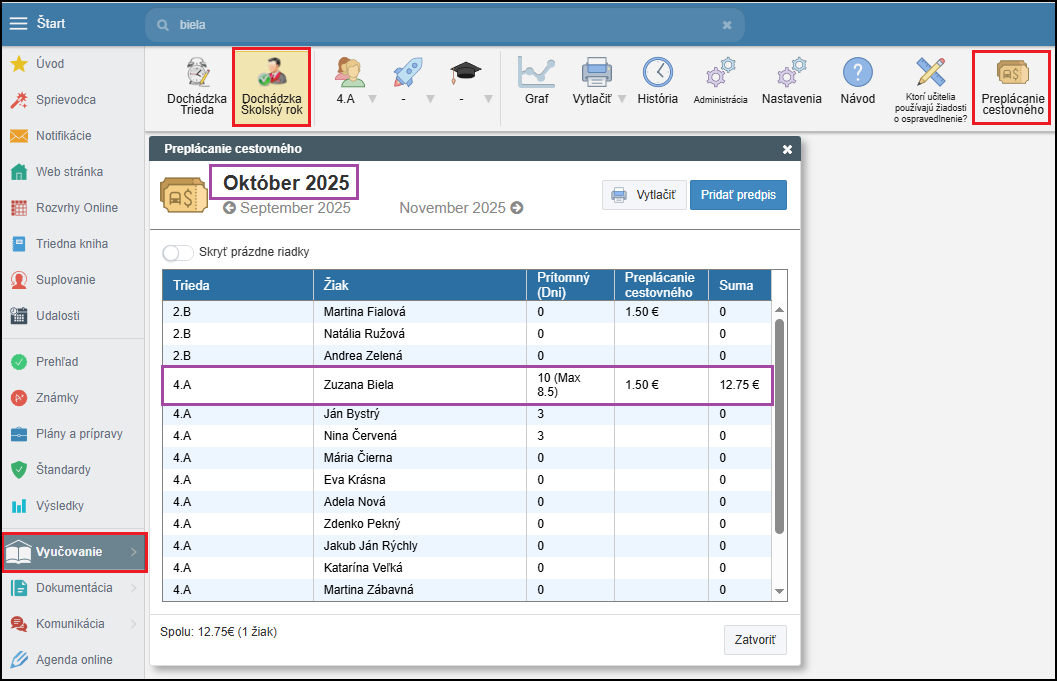This screenshot has height=681, width=1057.
Task: Expand the Vyučovanie sidebar section
Action: [x=74, y=552]
